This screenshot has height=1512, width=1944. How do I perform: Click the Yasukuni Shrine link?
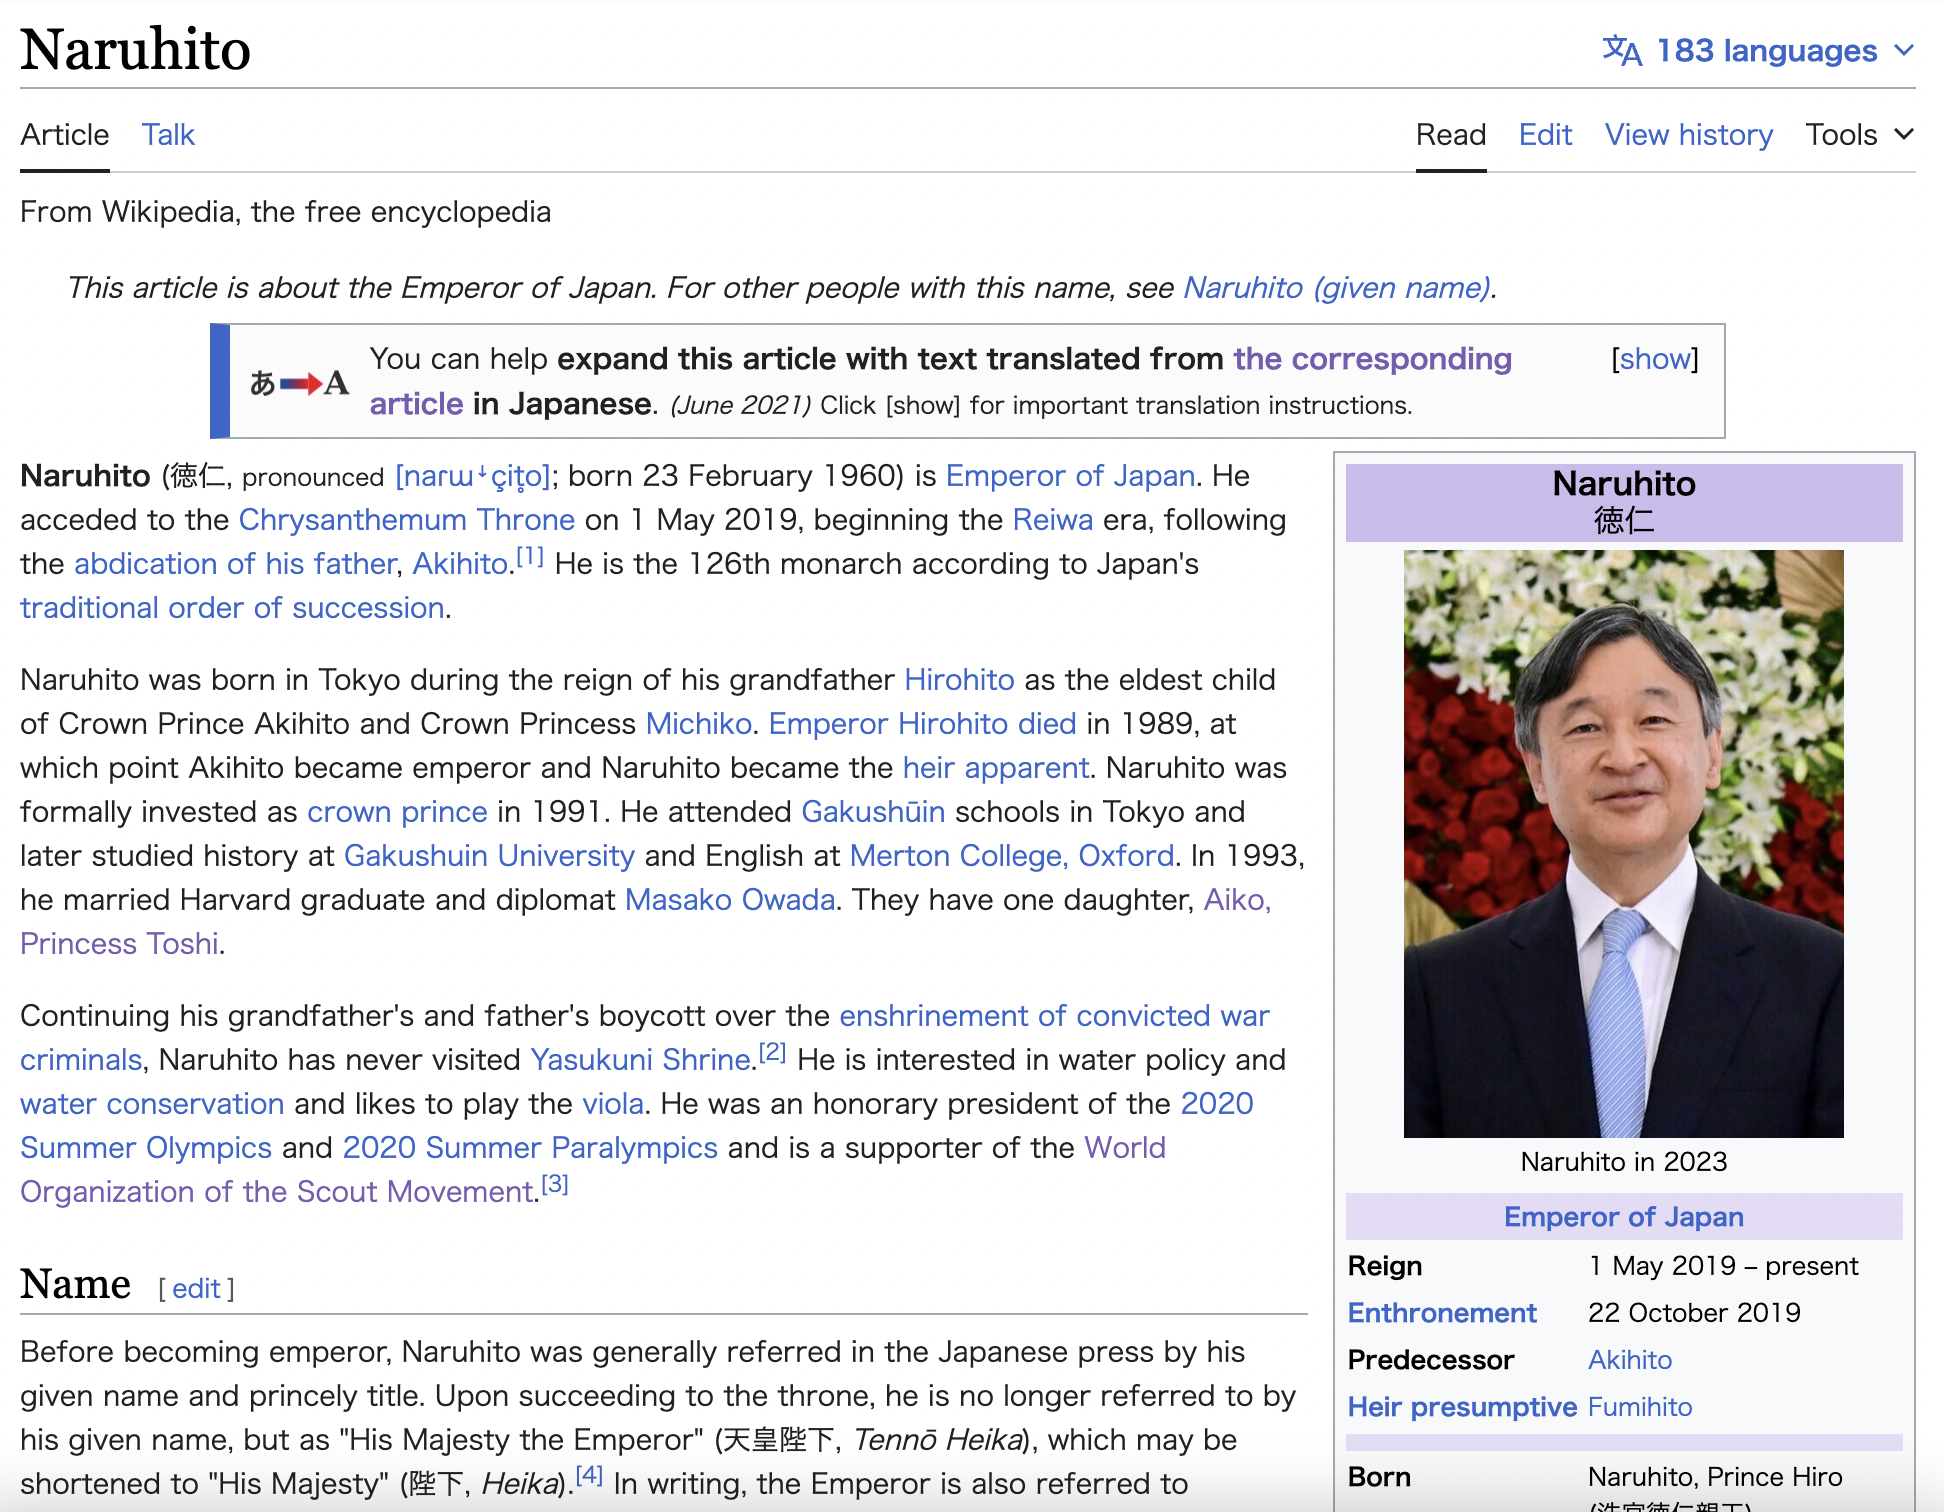640,1060
